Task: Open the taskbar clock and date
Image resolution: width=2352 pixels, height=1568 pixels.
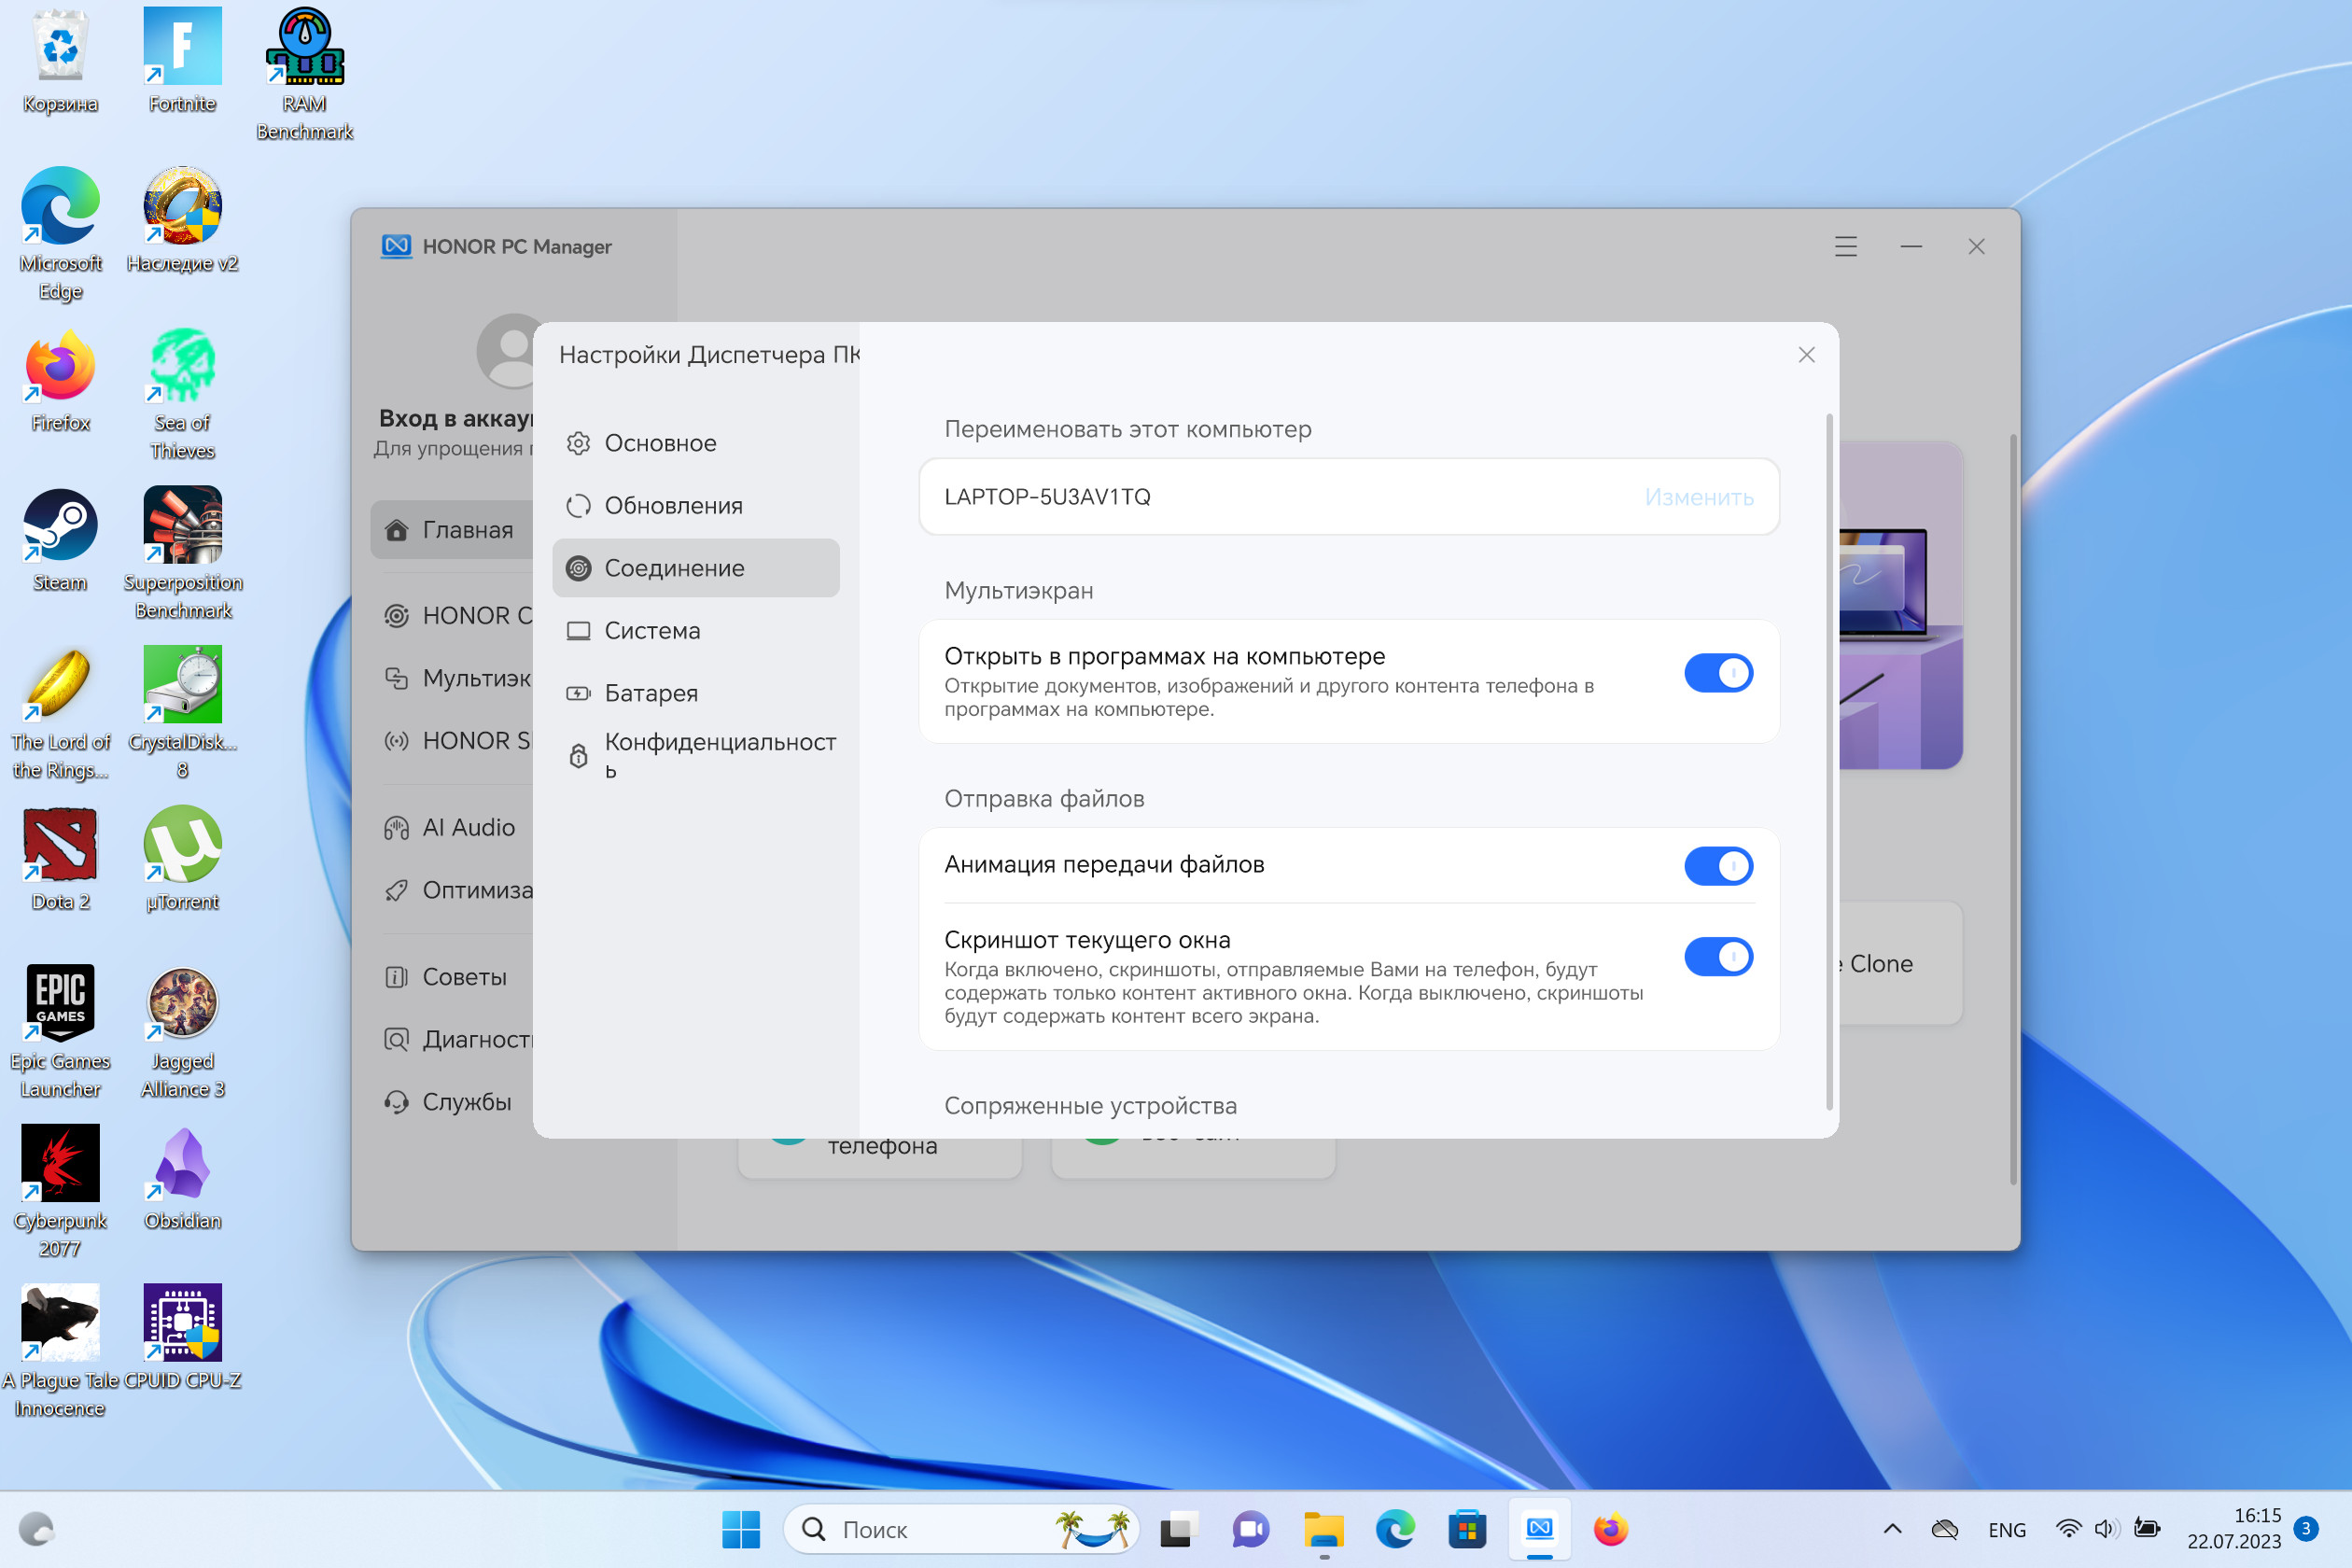Action: click(x=2234, y=1529)
